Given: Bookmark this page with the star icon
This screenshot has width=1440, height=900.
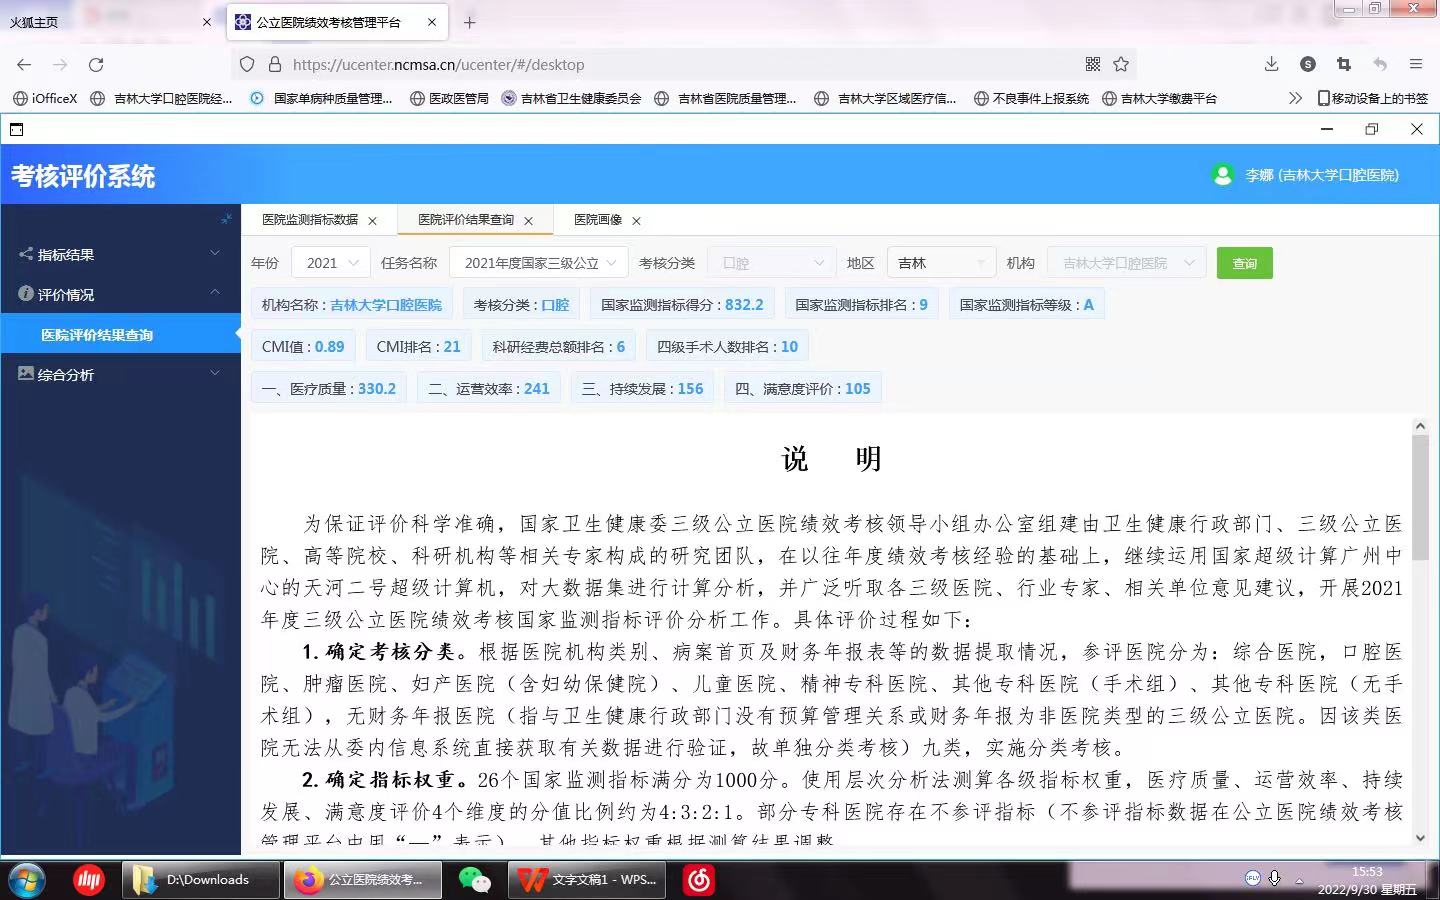Looking at the screenshot, I should click(1121, 64).
